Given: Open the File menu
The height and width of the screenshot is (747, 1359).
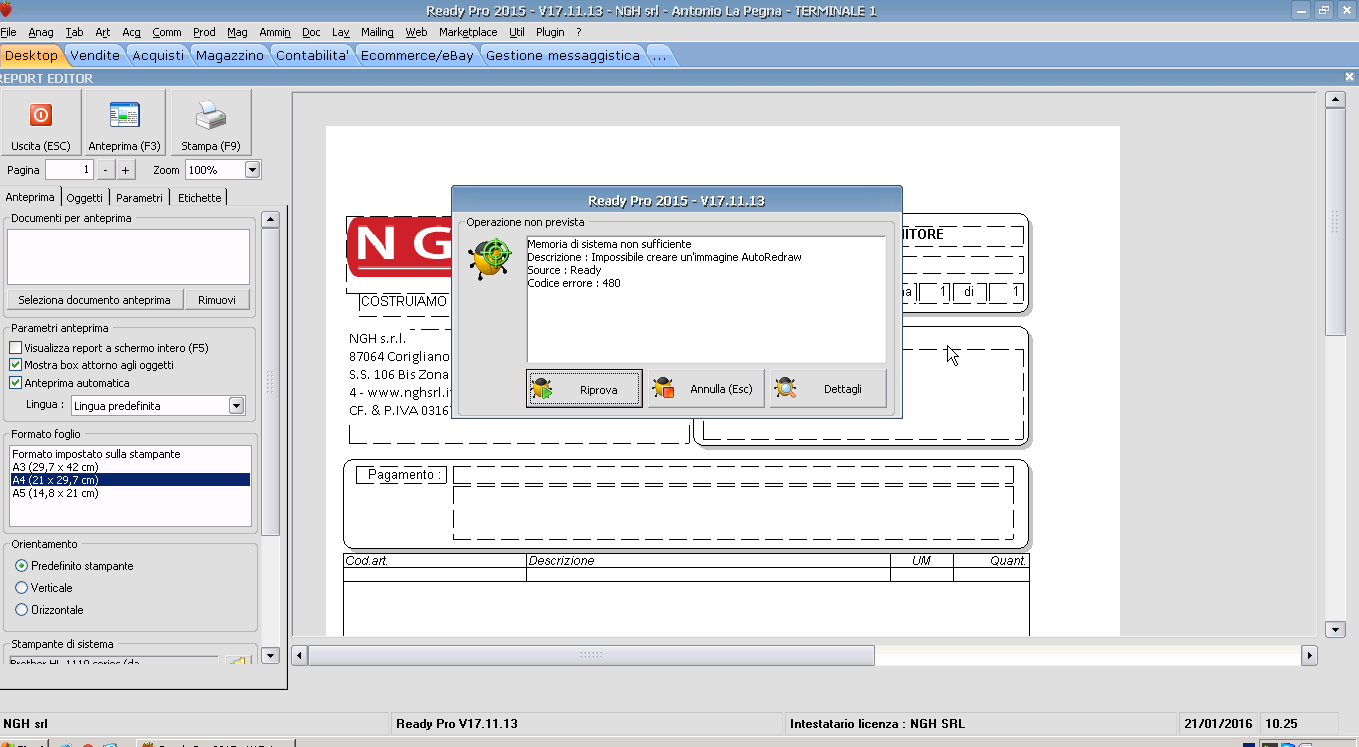Looking at the screenshot, I should 8,32.
